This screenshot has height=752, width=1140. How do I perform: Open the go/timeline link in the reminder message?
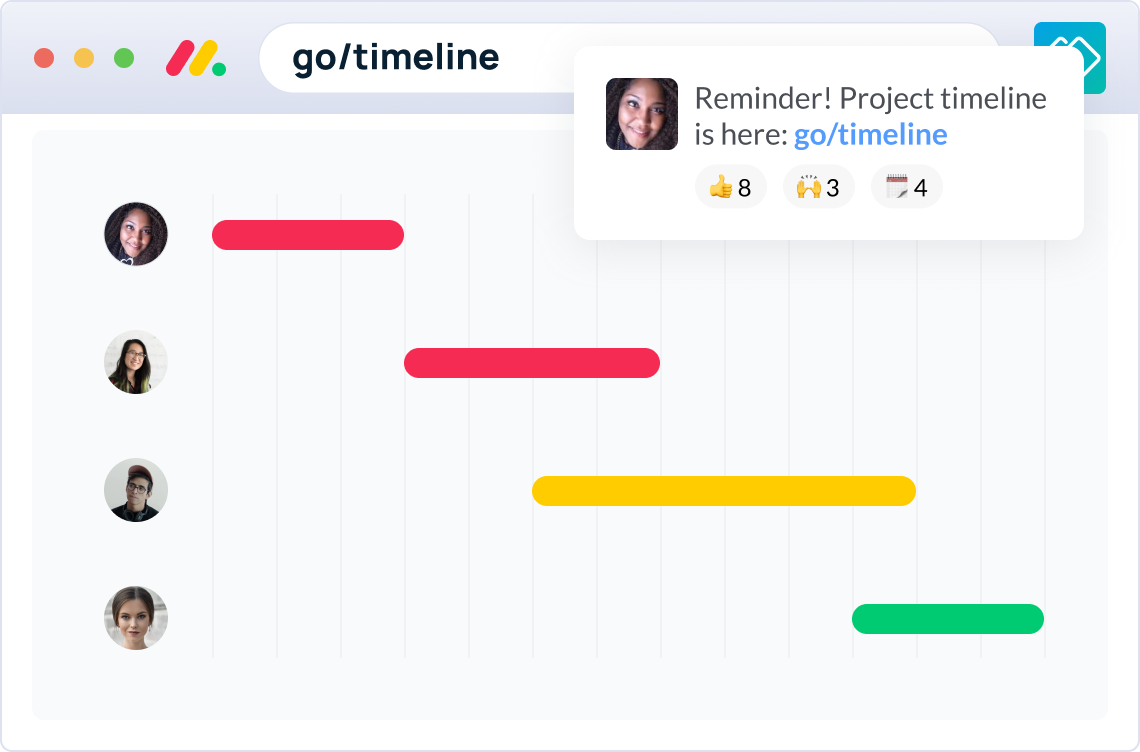pyautogui.click(x=870, y=133)
